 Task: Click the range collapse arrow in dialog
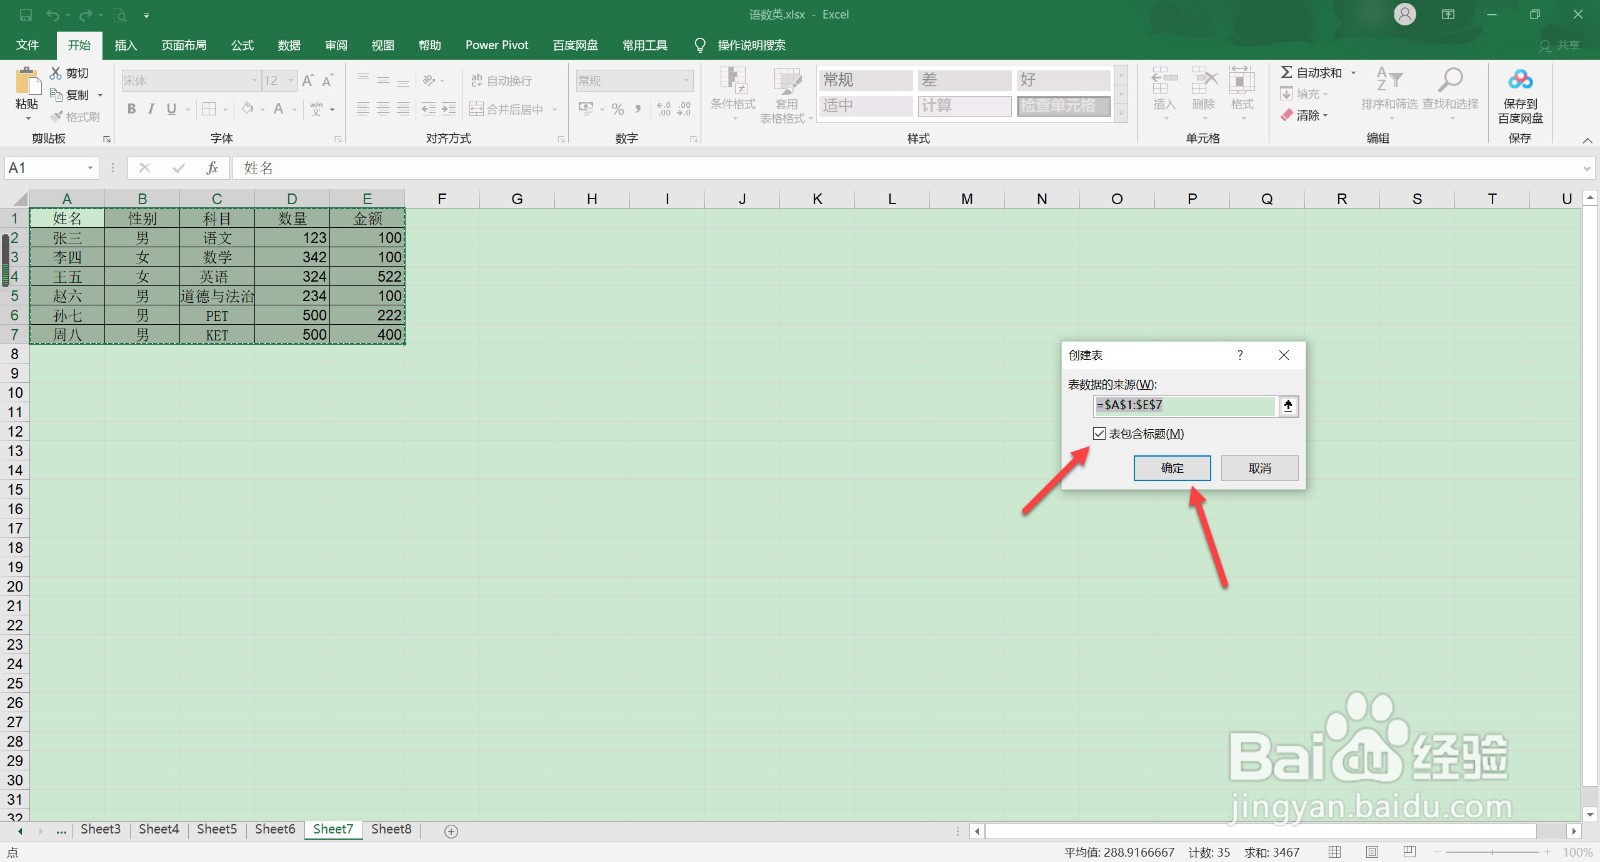point(1288,405)
